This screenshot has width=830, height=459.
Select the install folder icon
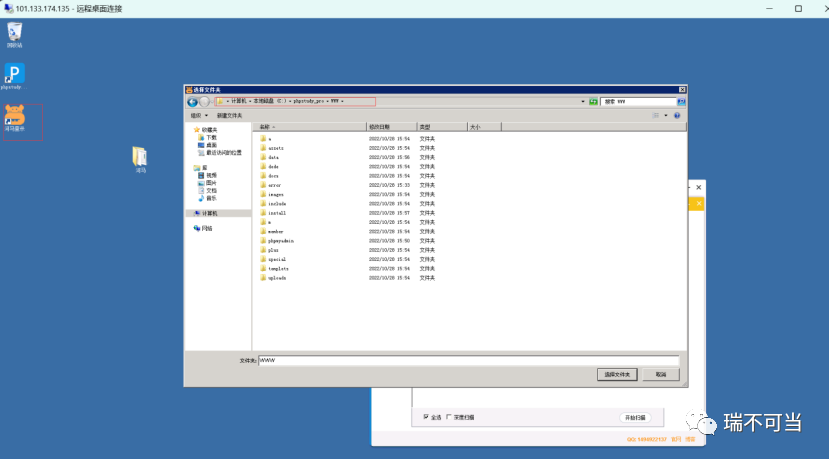tap(263, 213)
